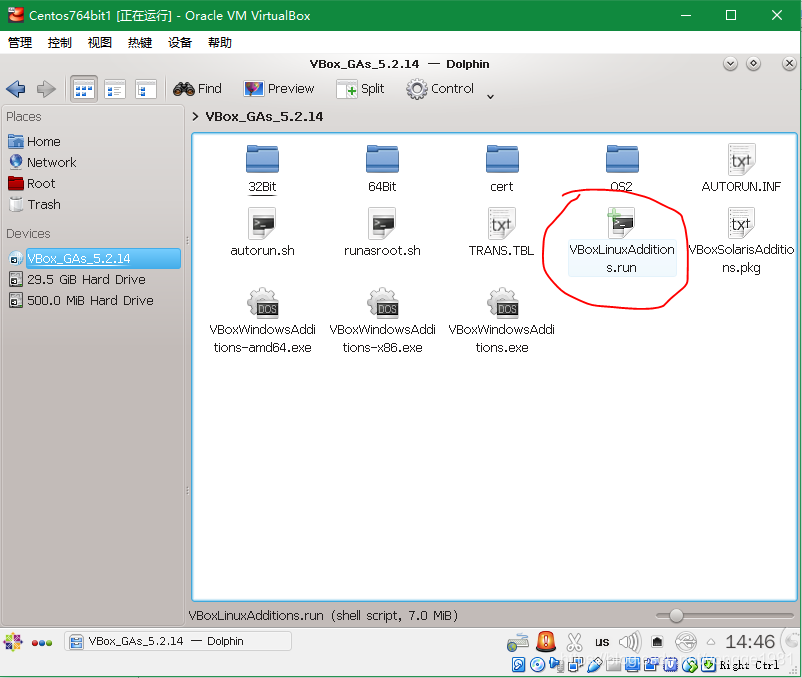
Task: Switch to Details view mode
Action: 146,89
